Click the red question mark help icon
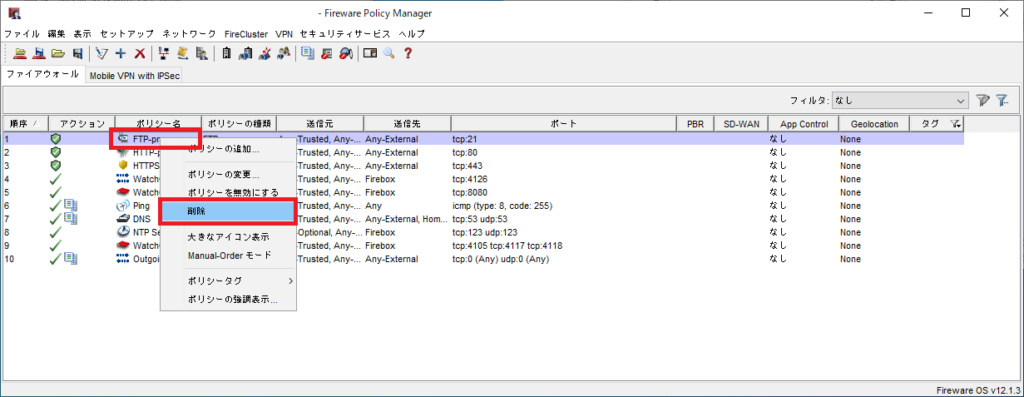Viewport: 1024px width, 397px height. [x=408, y=54]
